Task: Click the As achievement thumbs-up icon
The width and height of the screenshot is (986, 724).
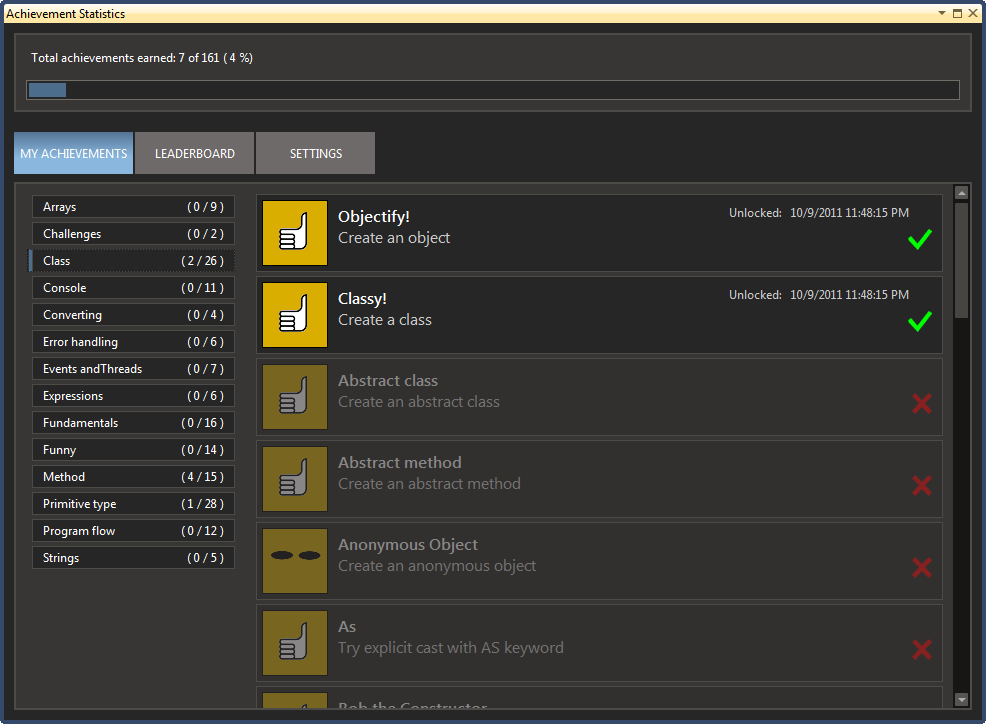Action: click(x=295, y=643)
